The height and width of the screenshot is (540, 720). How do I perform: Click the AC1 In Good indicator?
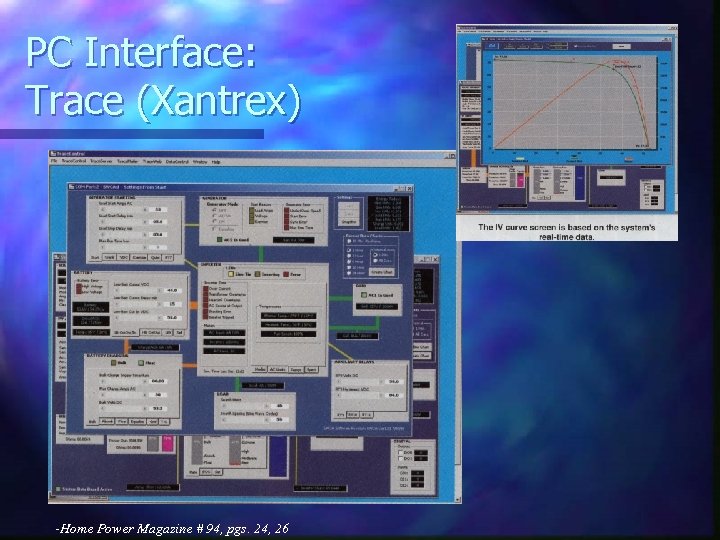click(219, 240)
